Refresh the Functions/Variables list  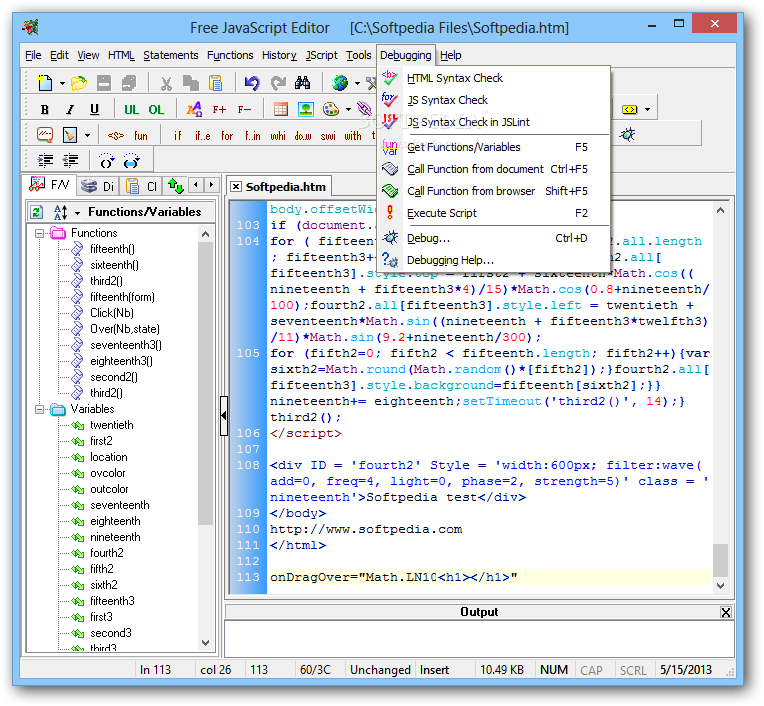click(x=37, y=212)
